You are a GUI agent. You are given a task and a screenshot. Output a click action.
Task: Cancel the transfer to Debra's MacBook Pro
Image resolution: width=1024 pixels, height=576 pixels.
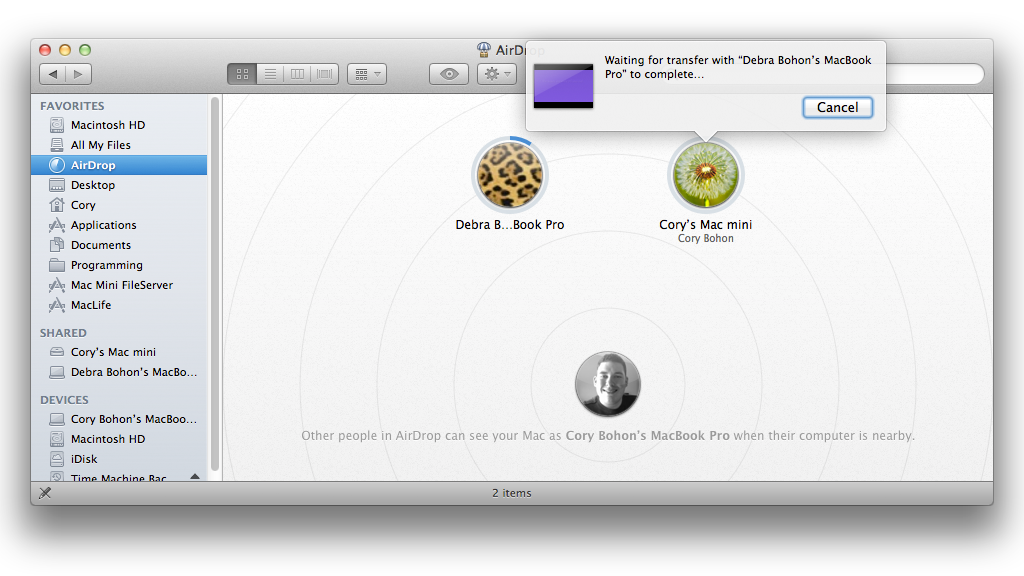tap(837, 107)
